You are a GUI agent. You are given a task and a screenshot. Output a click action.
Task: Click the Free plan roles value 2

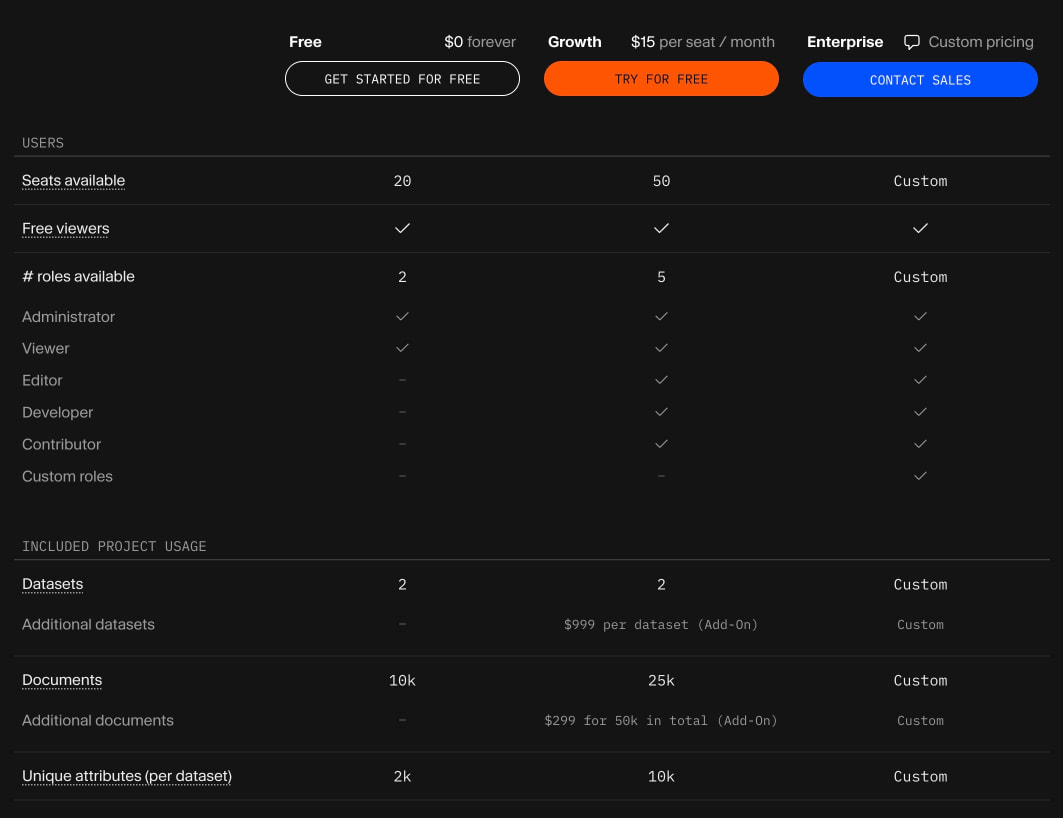402,277
